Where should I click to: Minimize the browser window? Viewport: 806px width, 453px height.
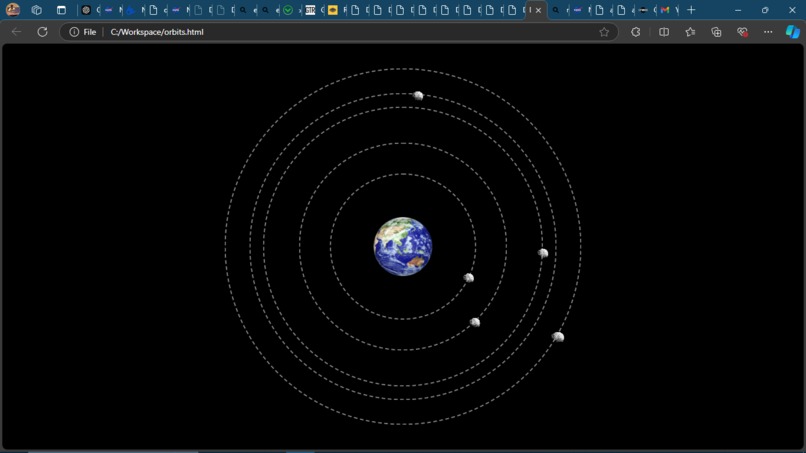click(738, 10)
